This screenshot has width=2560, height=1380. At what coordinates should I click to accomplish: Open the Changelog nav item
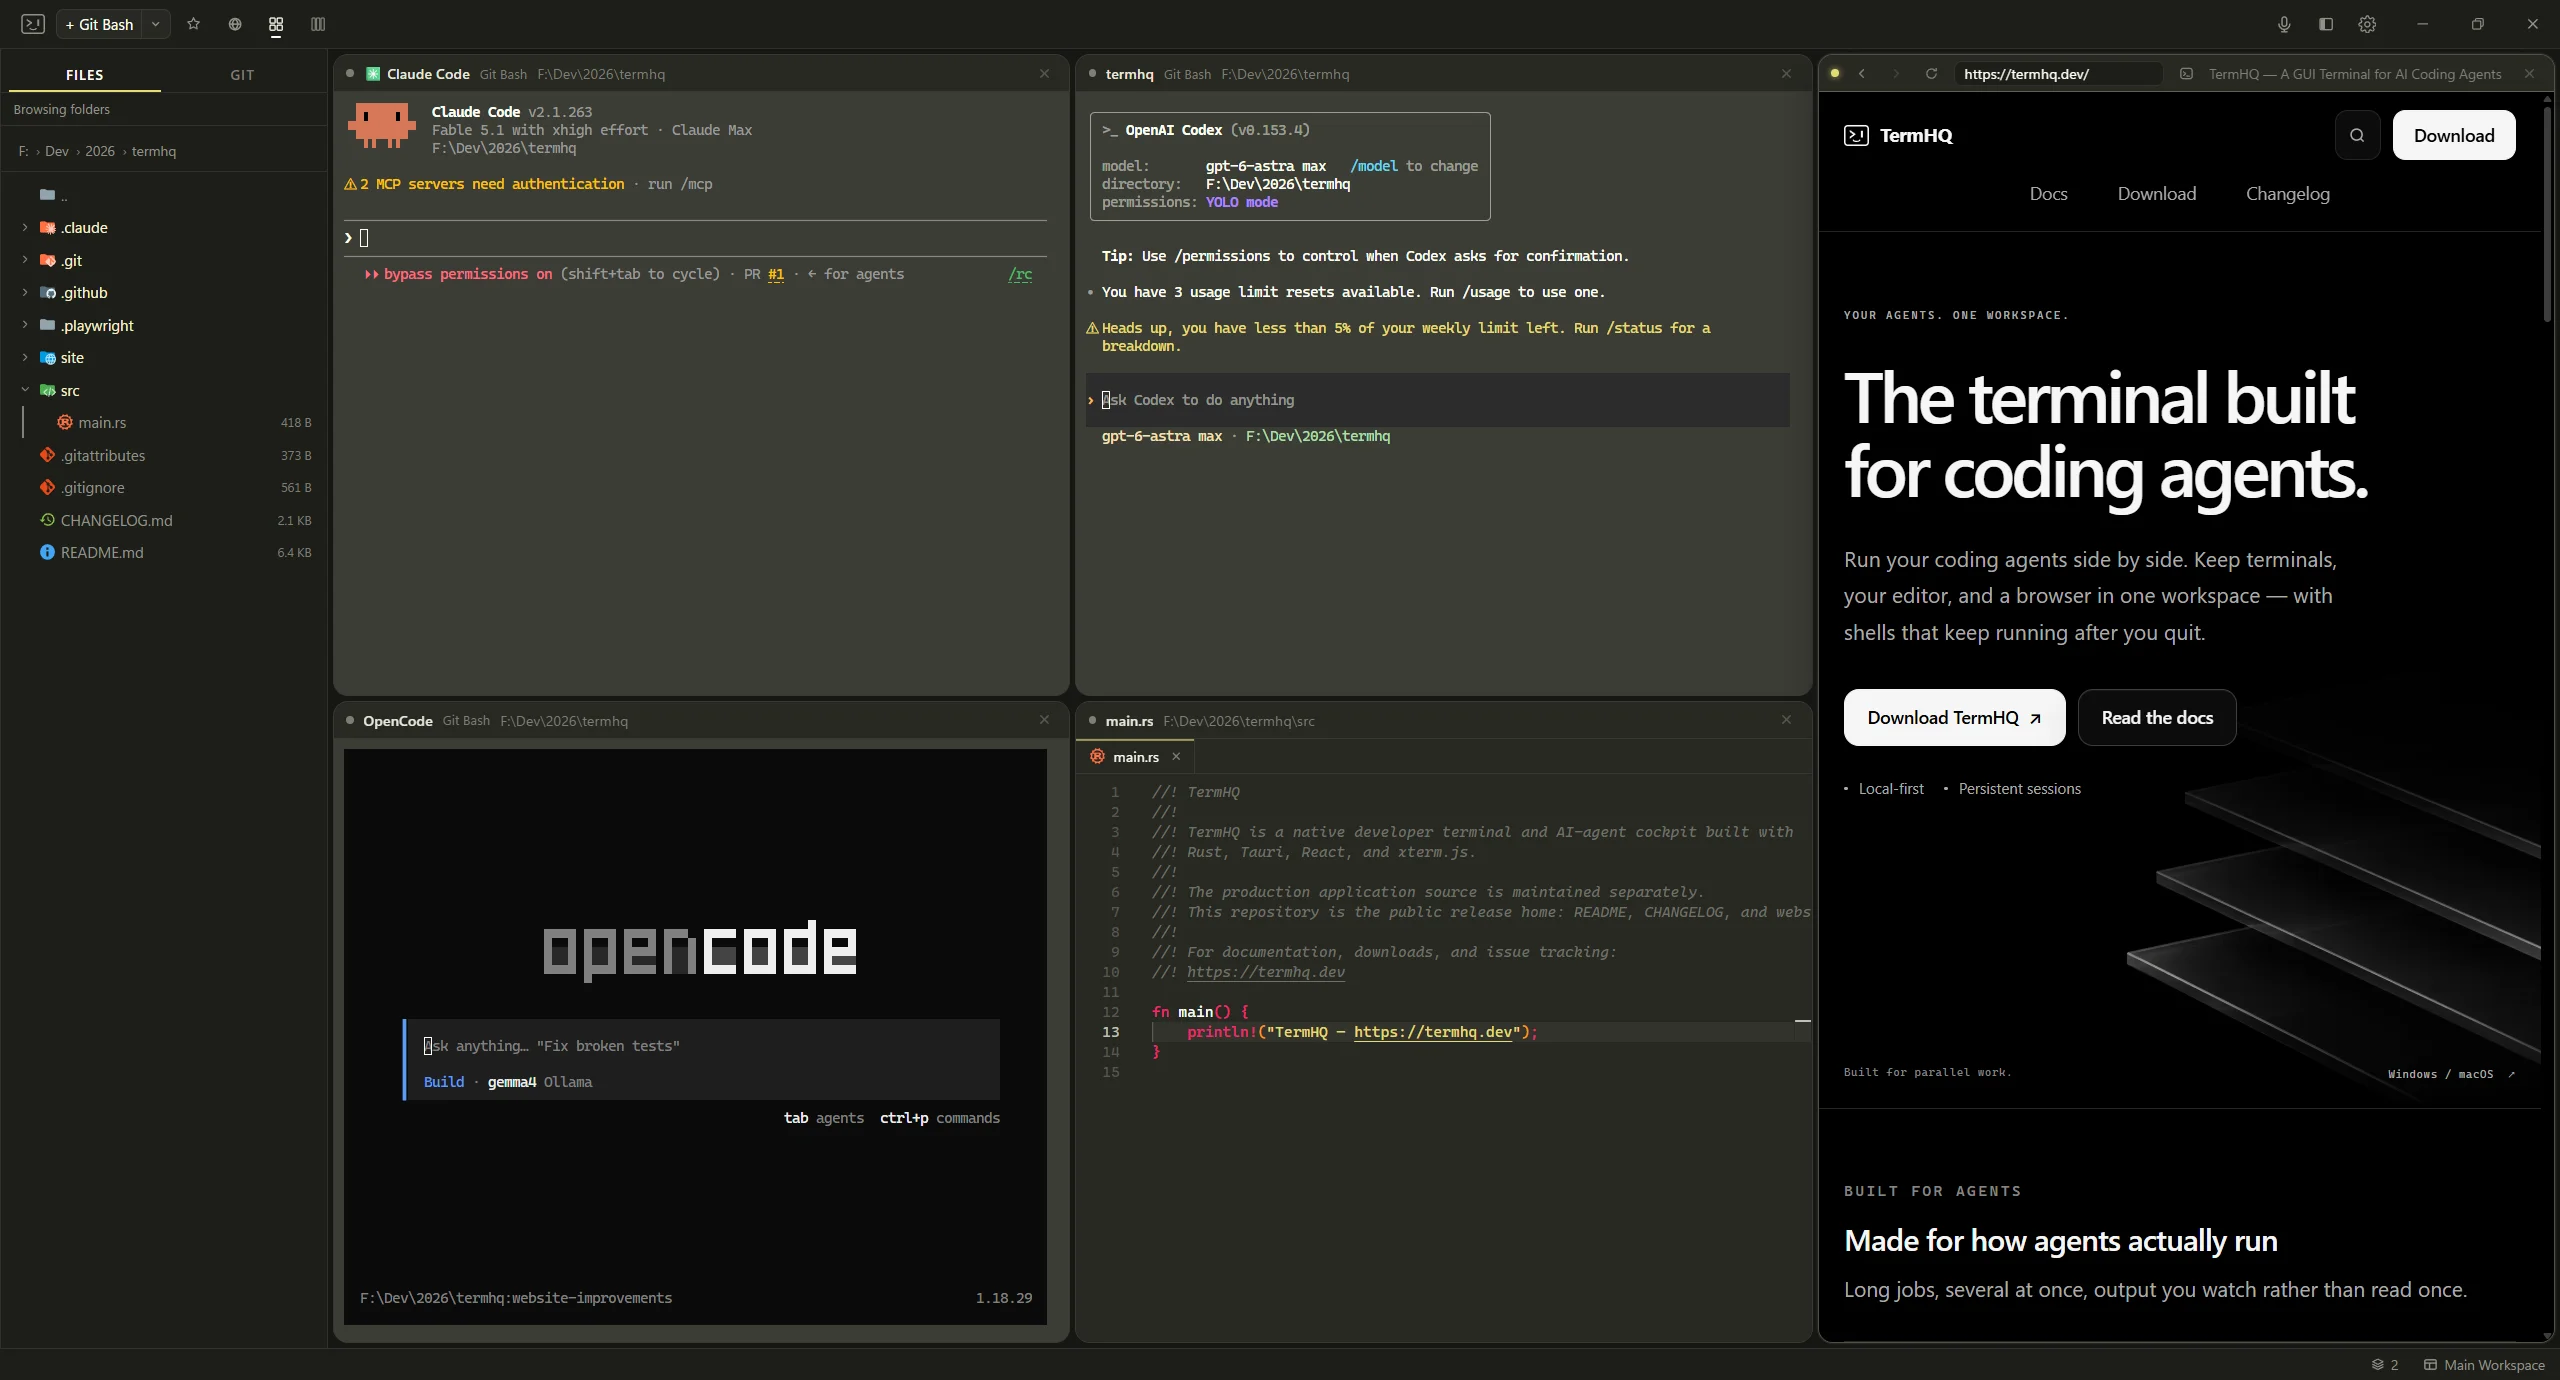coord(2288,194)
